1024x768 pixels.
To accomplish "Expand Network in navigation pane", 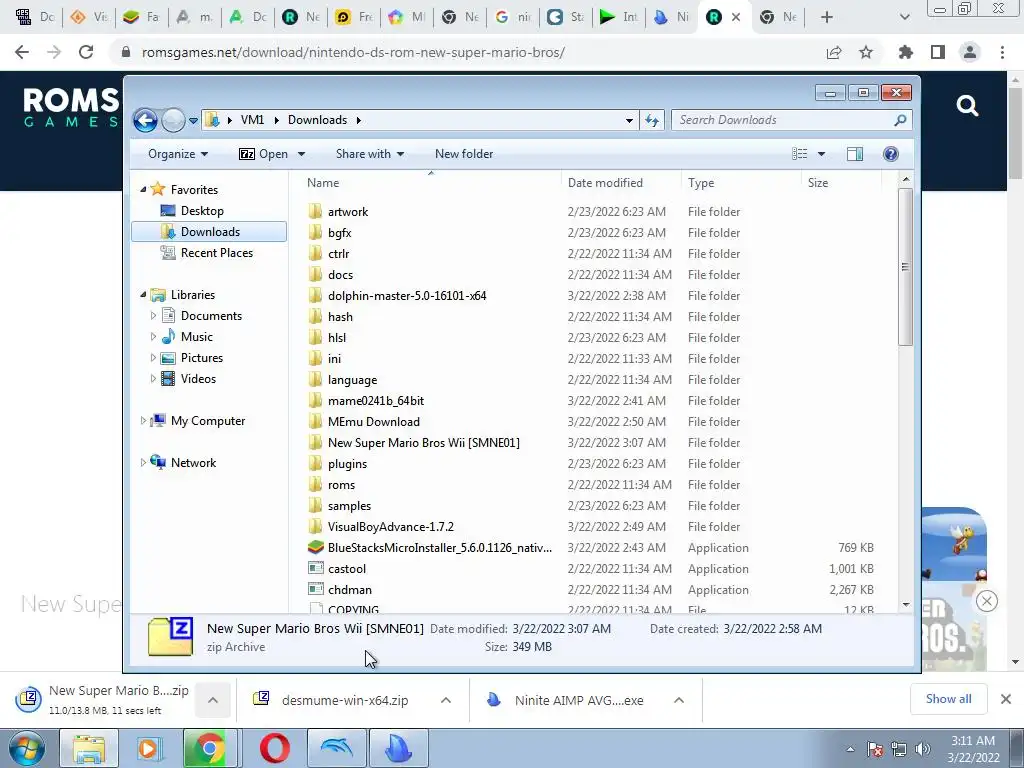I will pyautogui.click(x=144, y=462).
